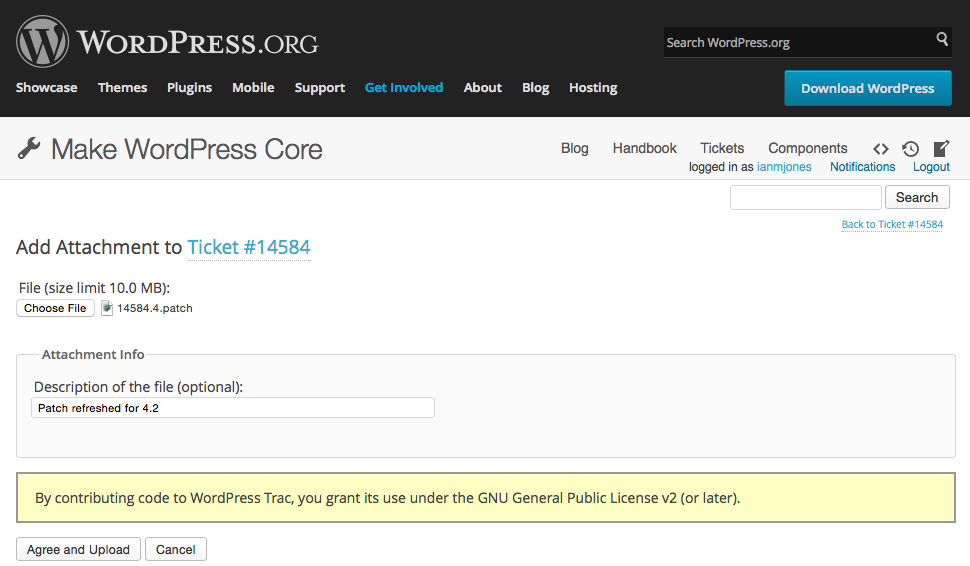
Task: Click the Choose File button
Action: (x=55, y=308)
